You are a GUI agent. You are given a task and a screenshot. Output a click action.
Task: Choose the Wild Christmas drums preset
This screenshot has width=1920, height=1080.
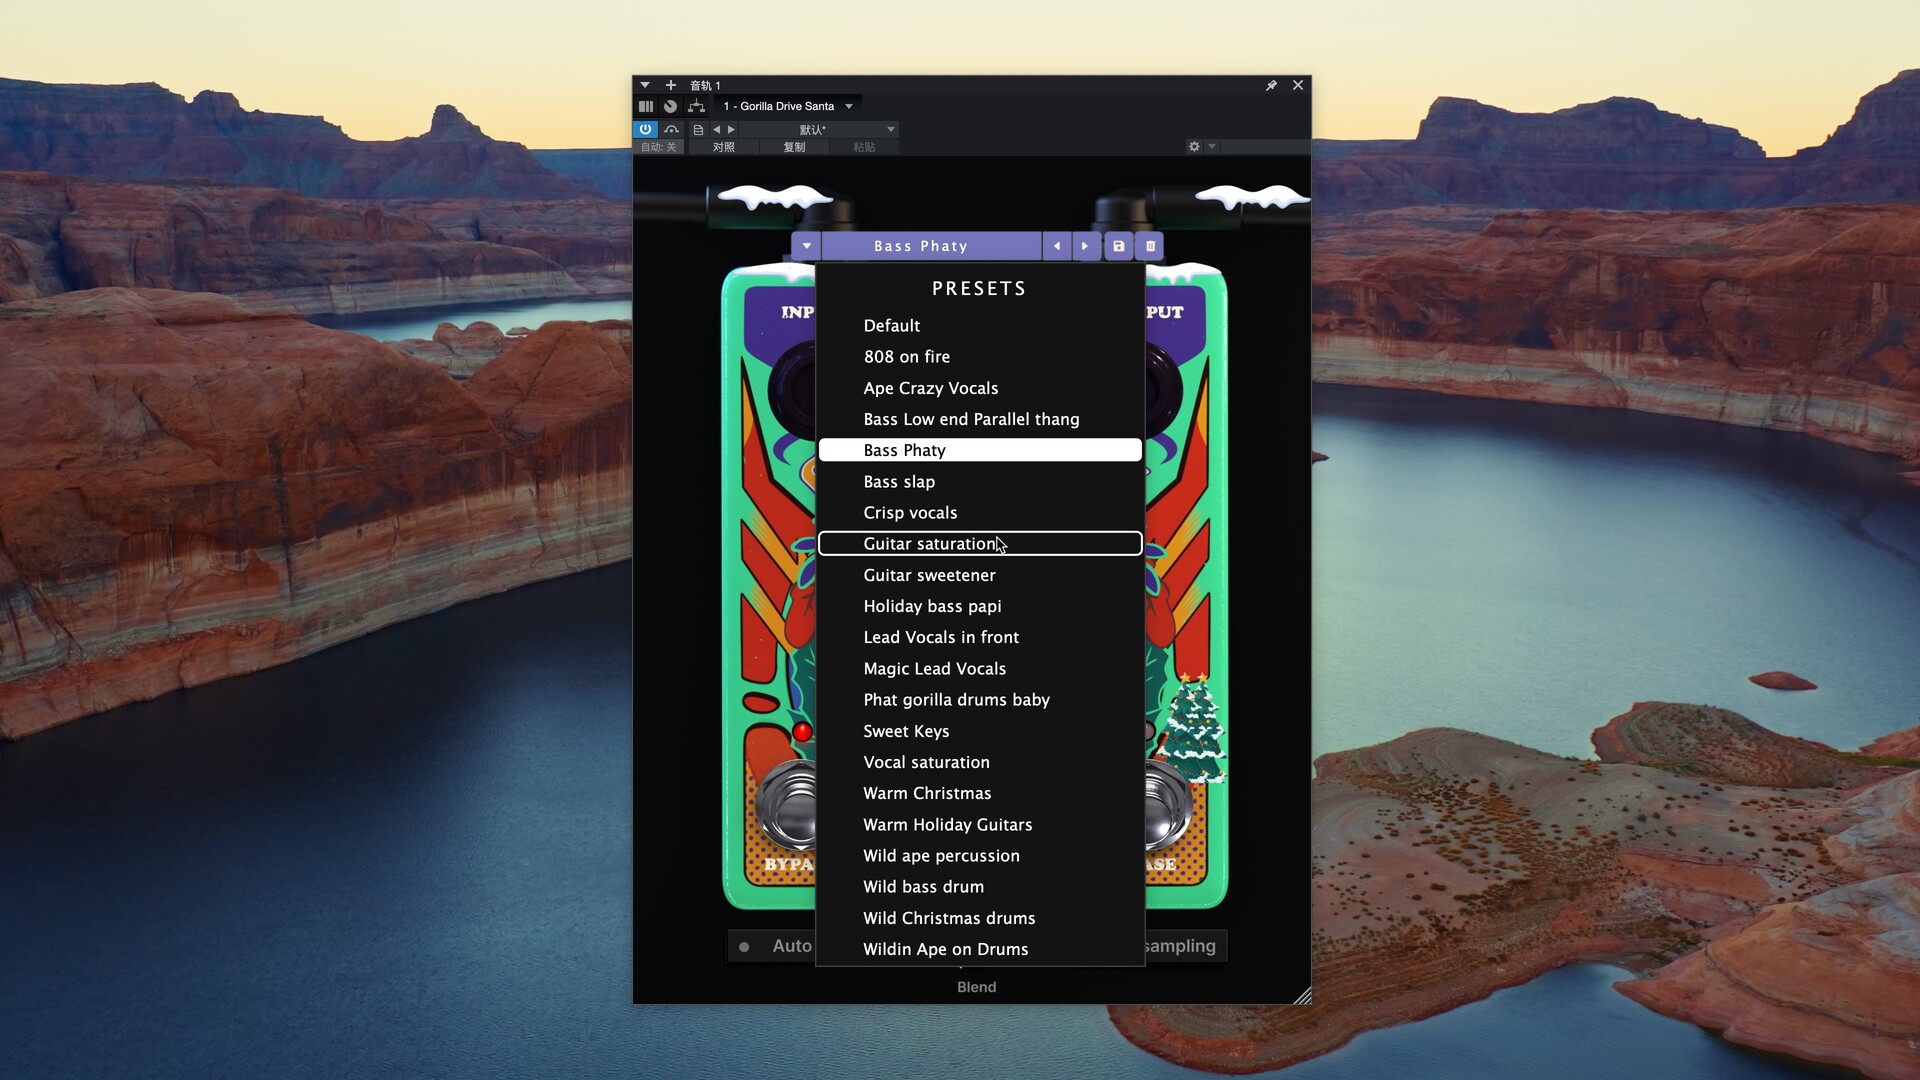point(949,918)
